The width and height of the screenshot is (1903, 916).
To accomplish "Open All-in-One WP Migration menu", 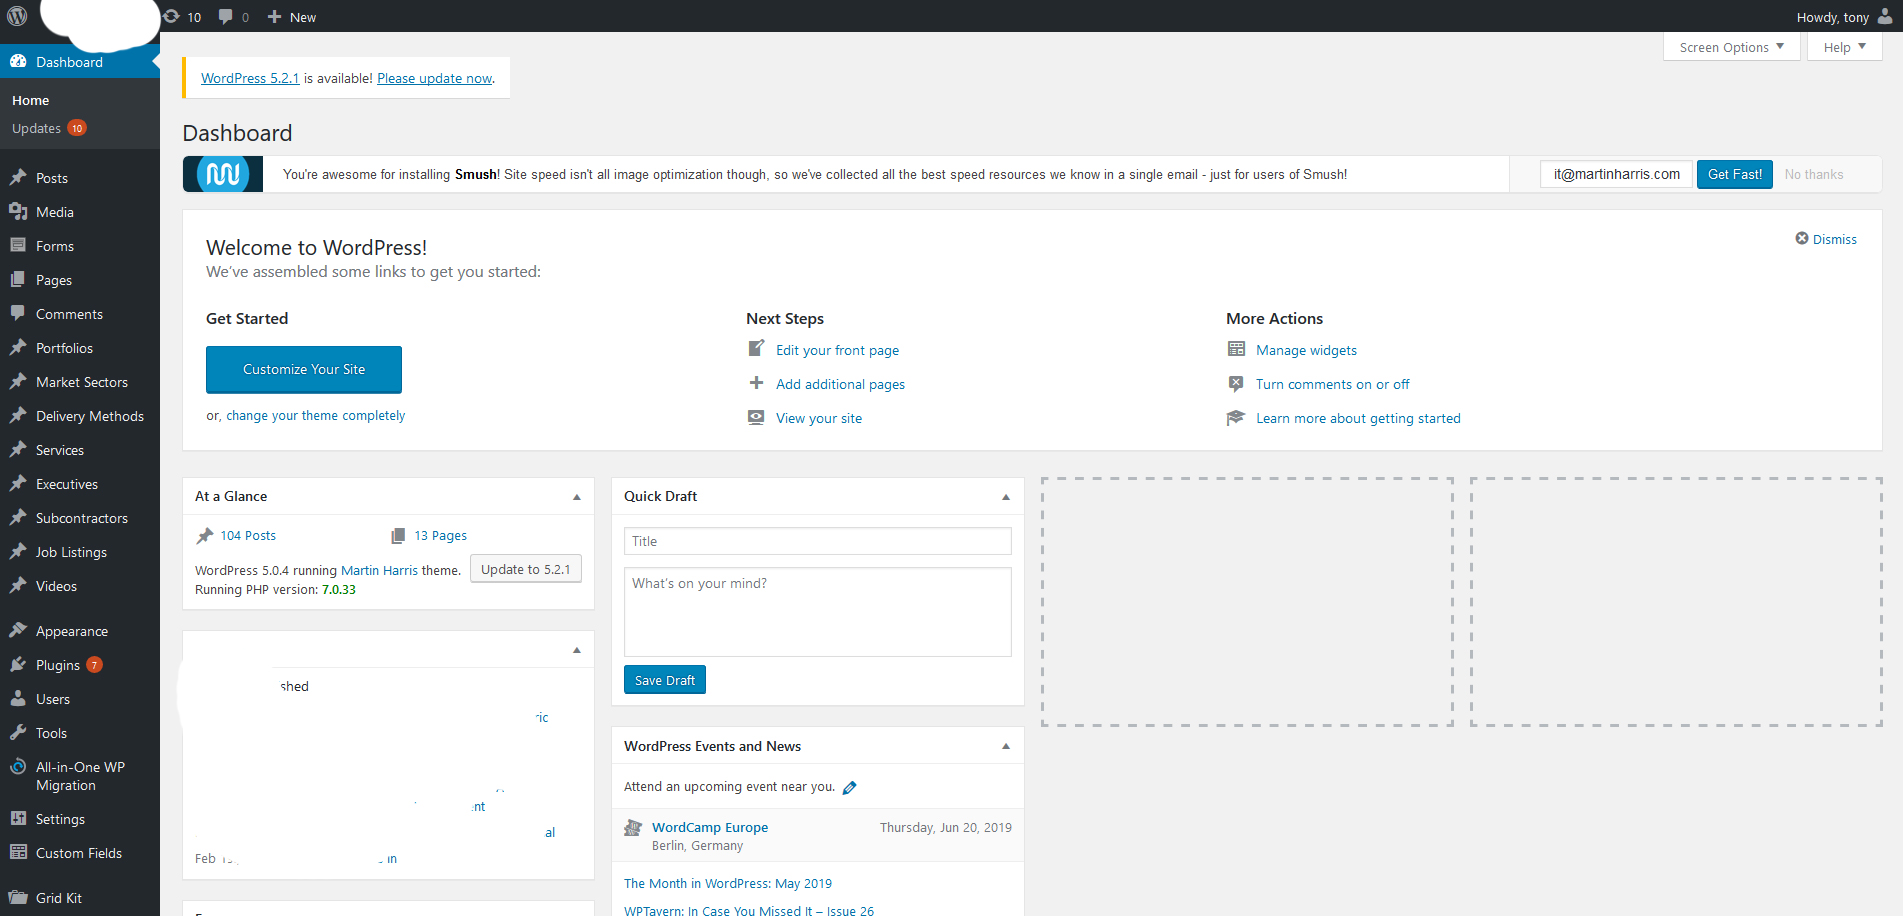I will 80,776.
